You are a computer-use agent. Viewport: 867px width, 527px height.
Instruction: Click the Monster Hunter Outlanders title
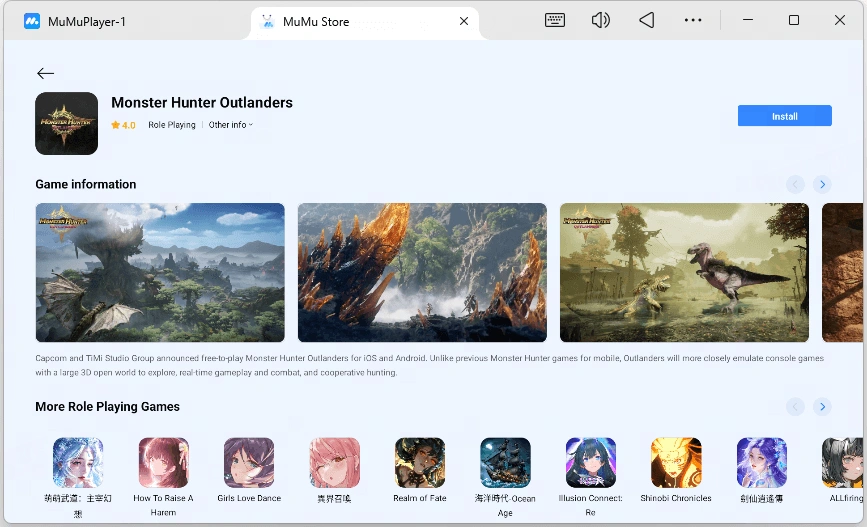tap(202, 103)
